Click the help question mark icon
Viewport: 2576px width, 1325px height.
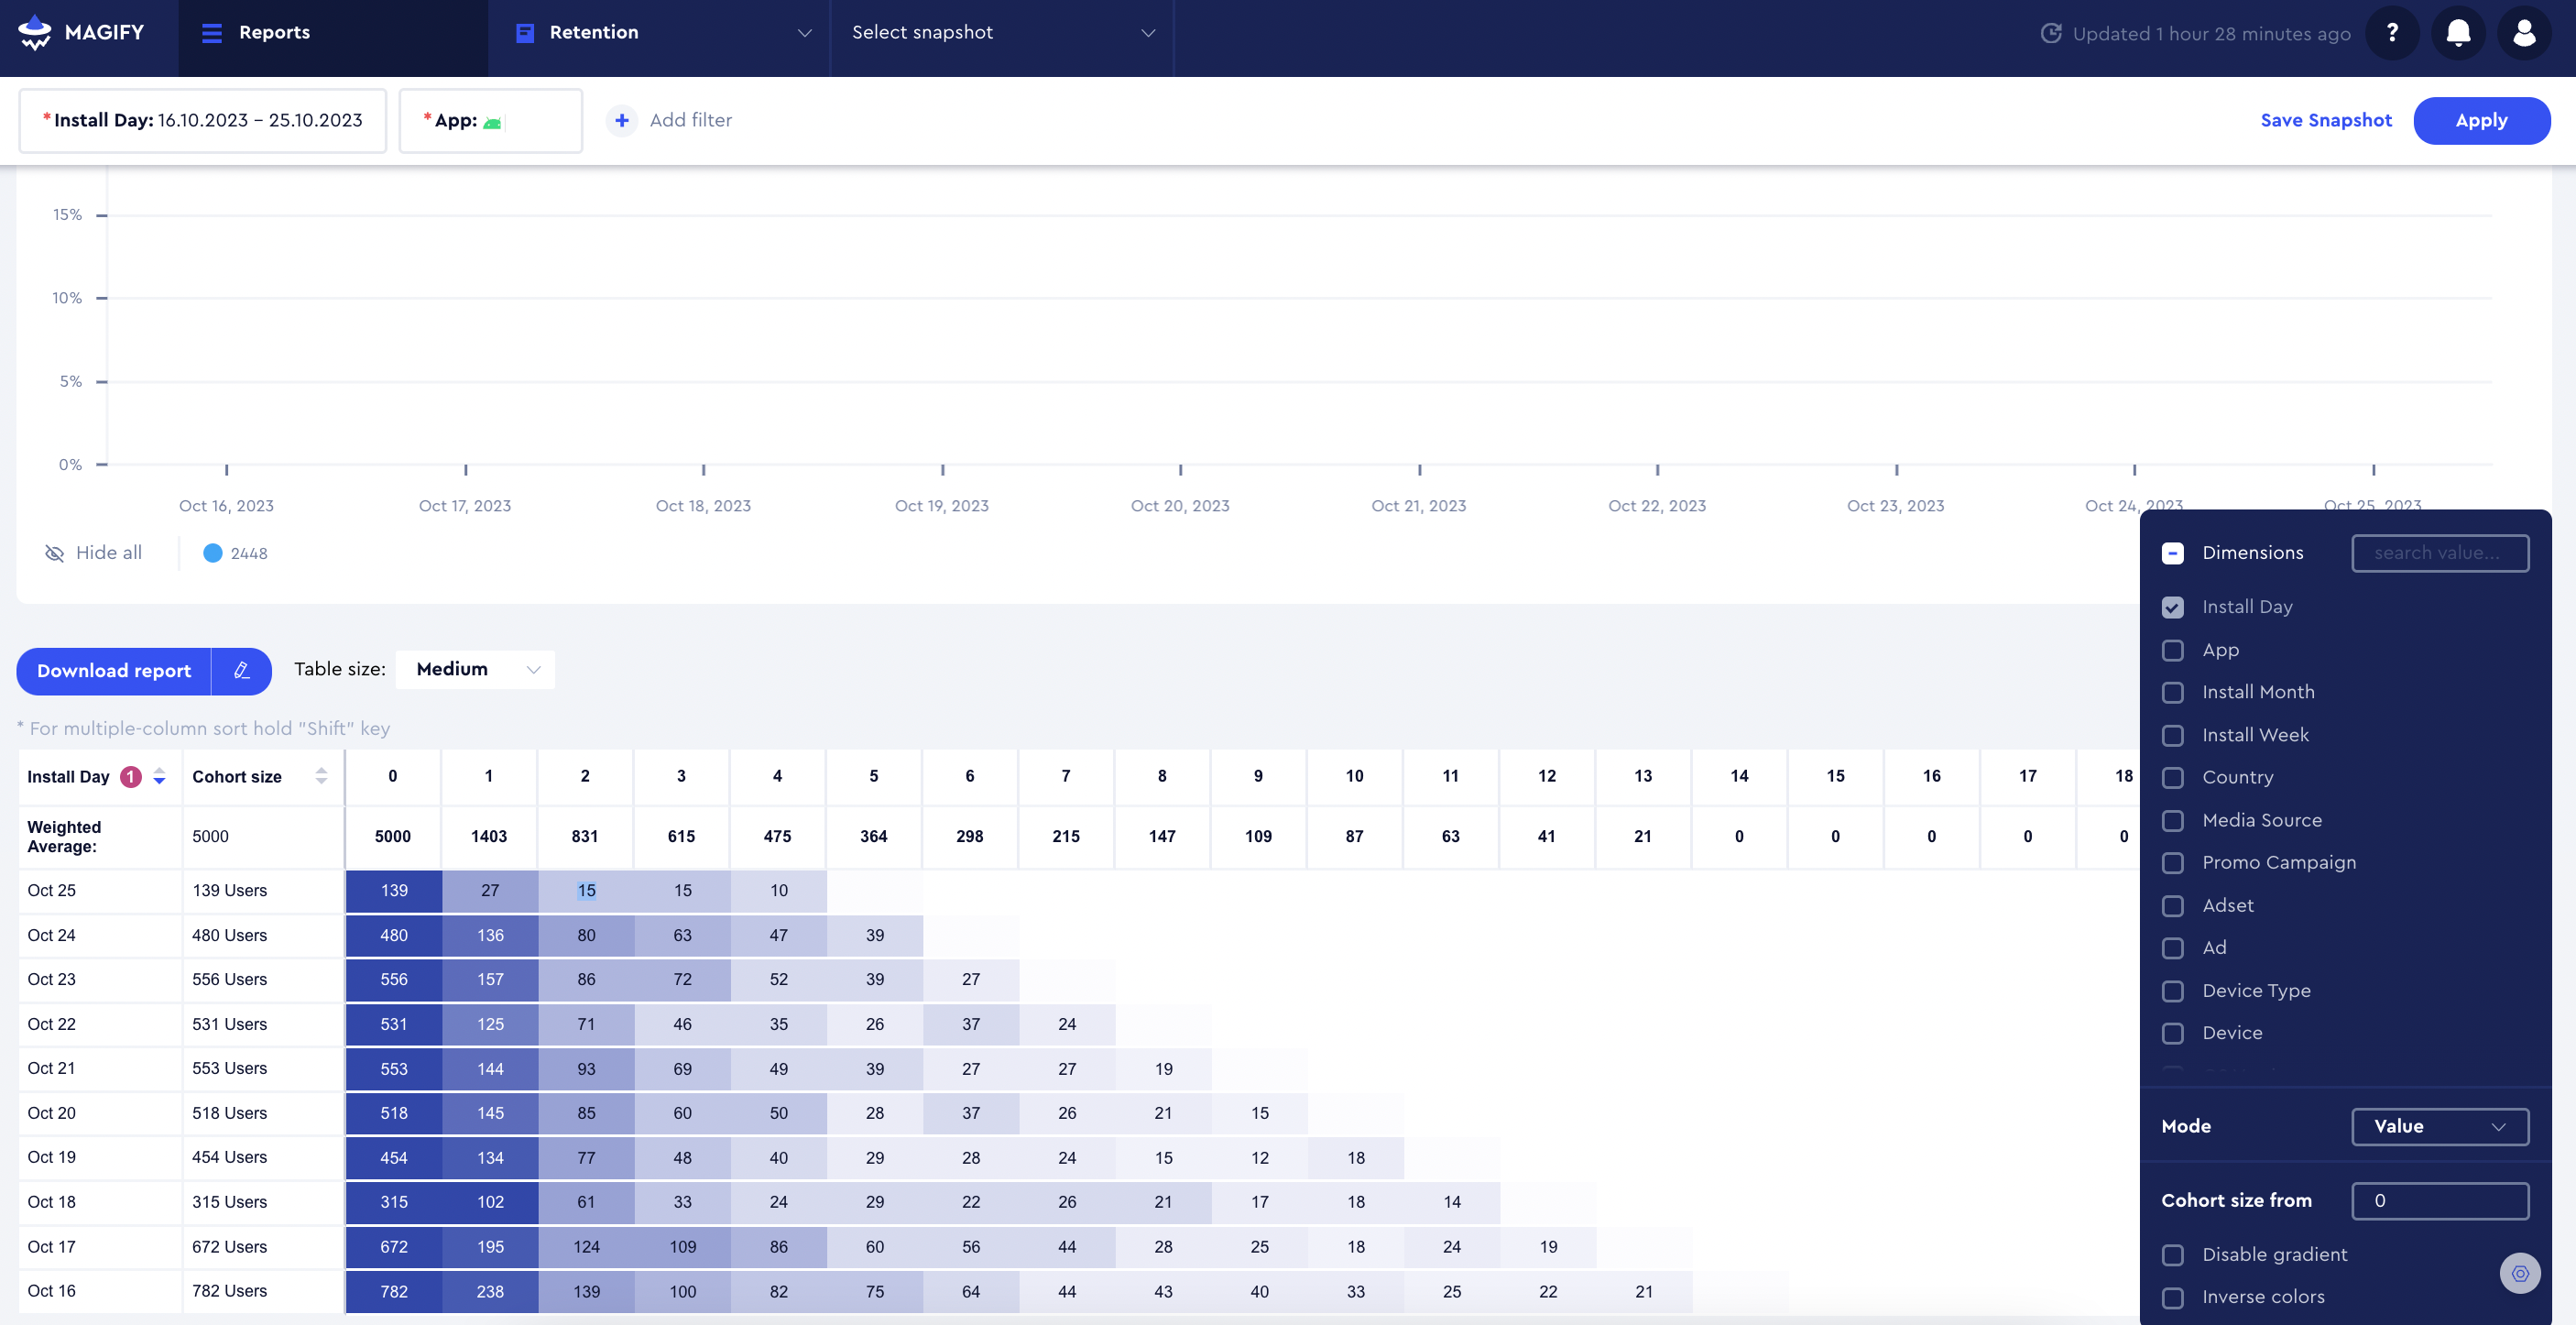tap(2392, 33)
